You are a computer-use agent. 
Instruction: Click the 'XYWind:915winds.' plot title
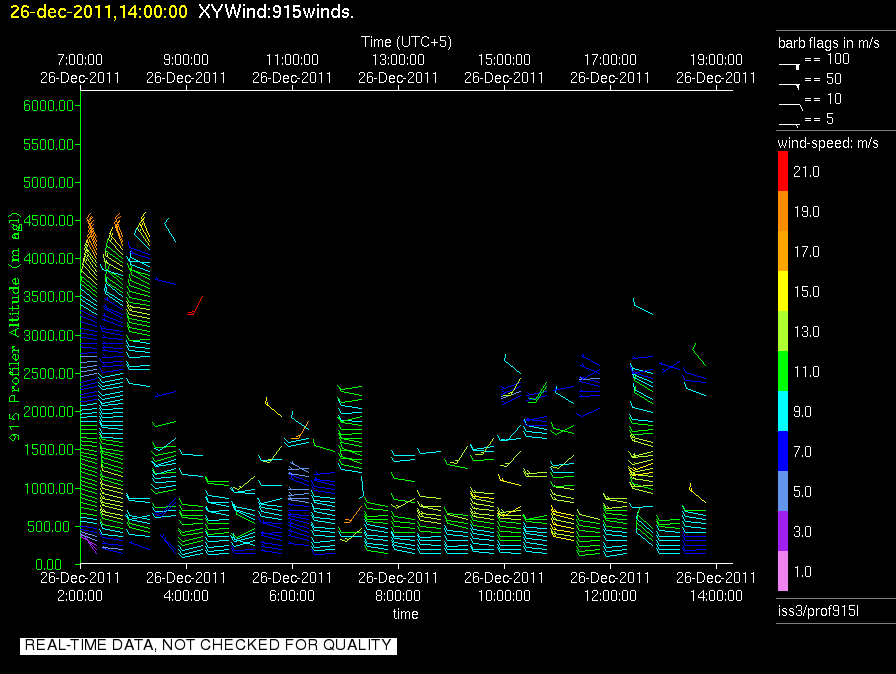276,11
